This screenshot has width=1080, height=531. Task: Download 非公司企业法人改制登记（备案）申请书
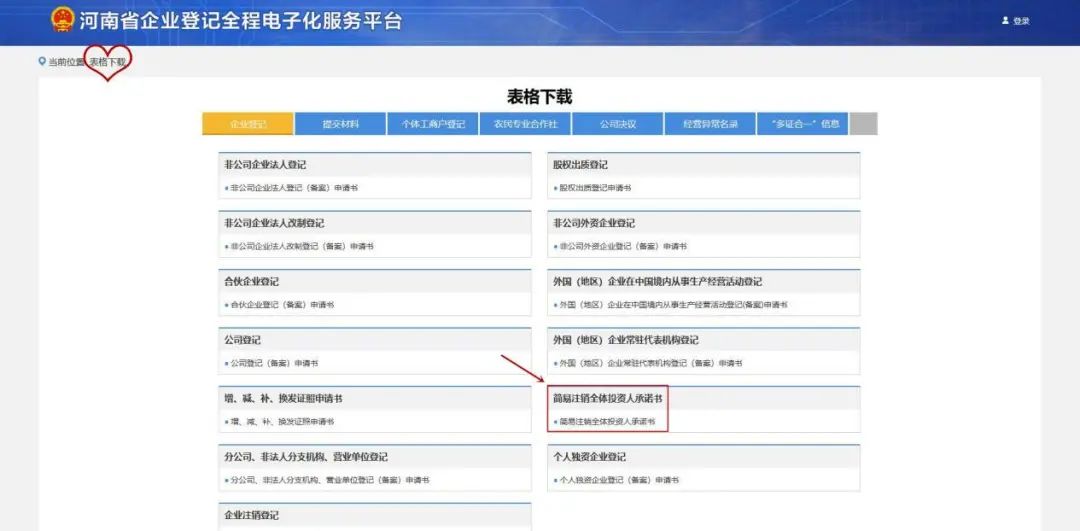302,247
